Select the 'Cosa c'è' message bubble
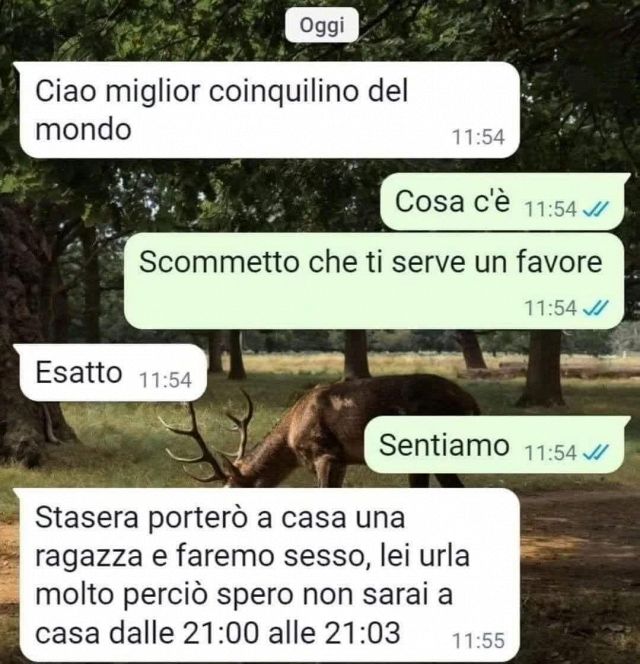 tap(502, 202)
